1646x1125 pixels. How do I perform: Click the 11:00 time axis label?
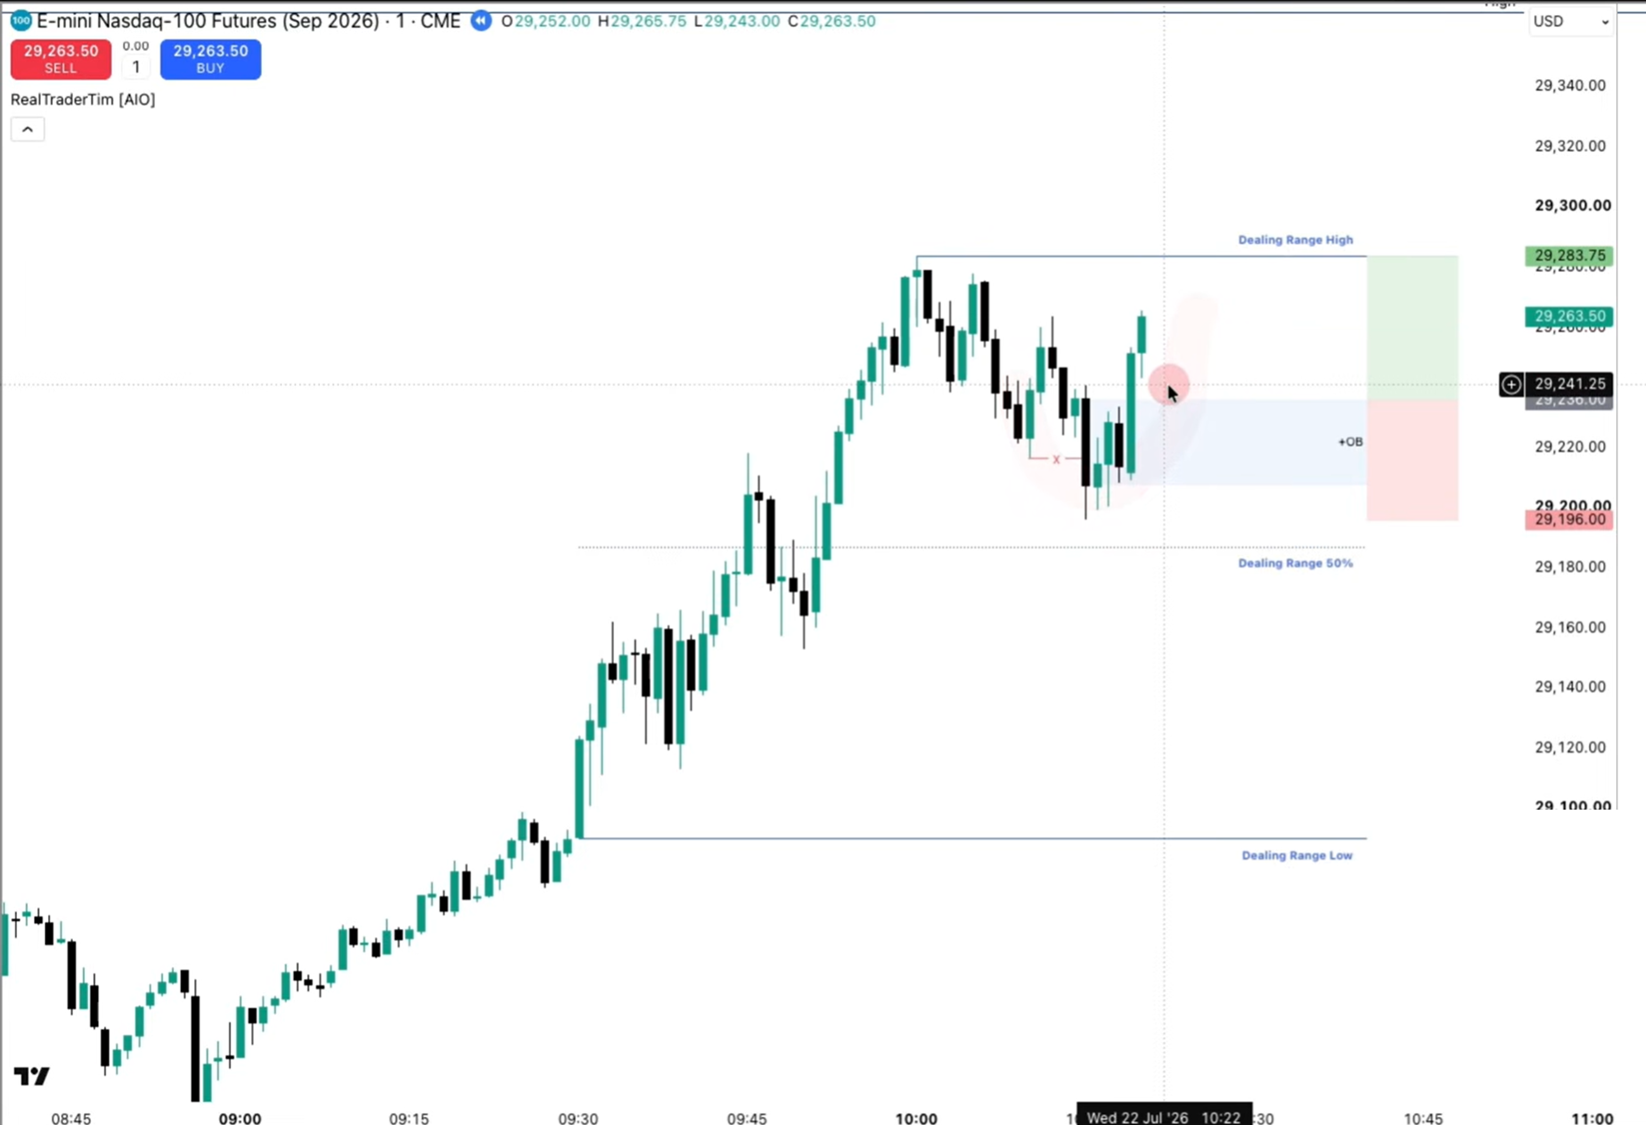click(1592, 1118)
